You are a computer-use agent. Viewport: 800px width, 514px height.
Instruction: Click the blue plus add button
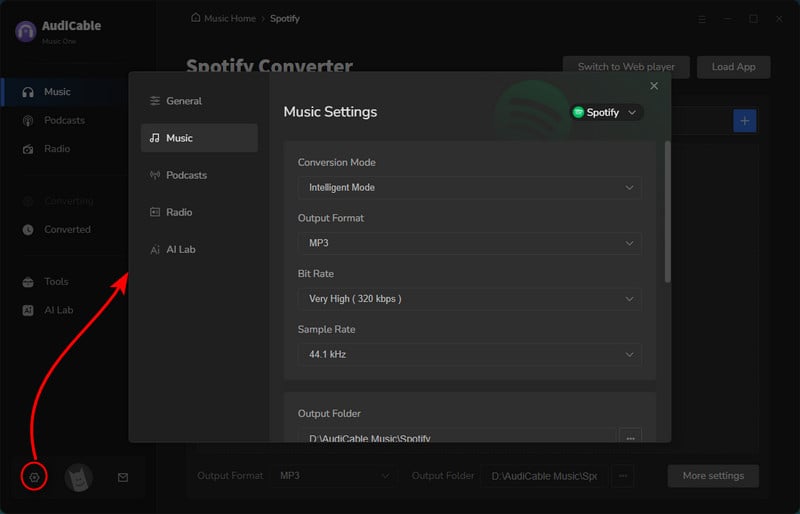point(744,121)
